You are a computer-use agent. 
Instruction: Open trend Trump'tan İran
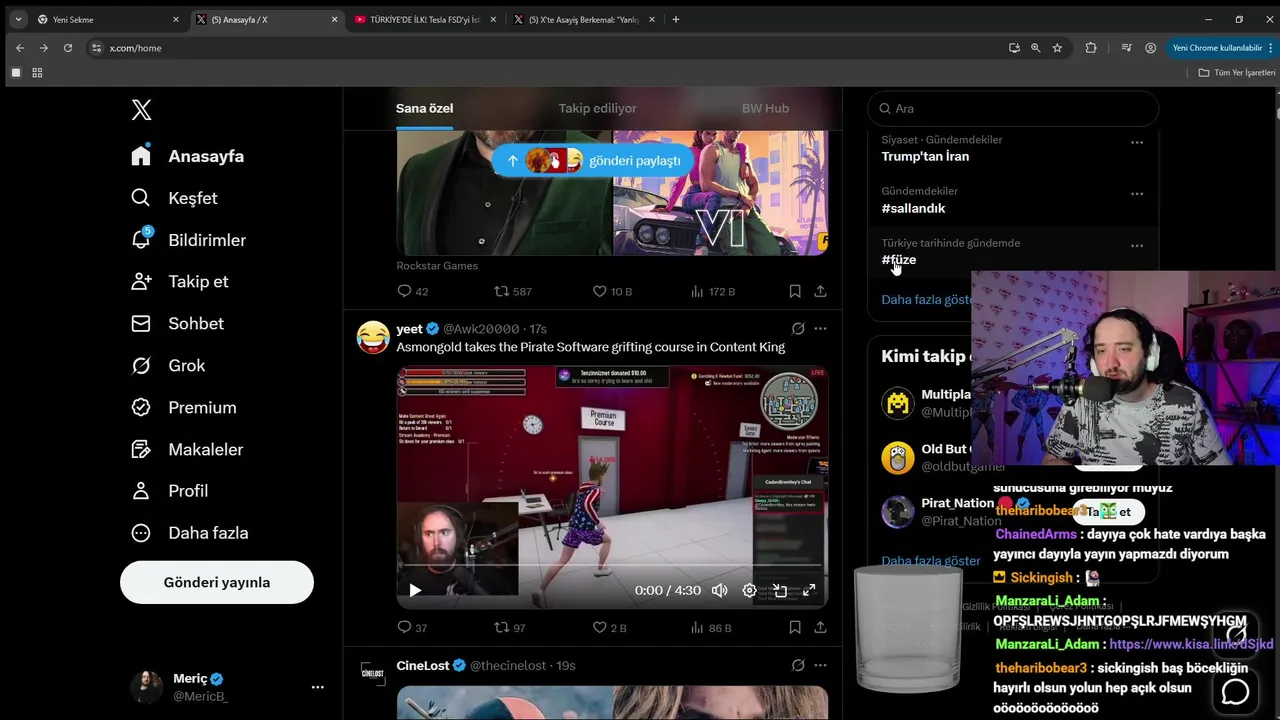pyautogui.click(x=925, y=156)
